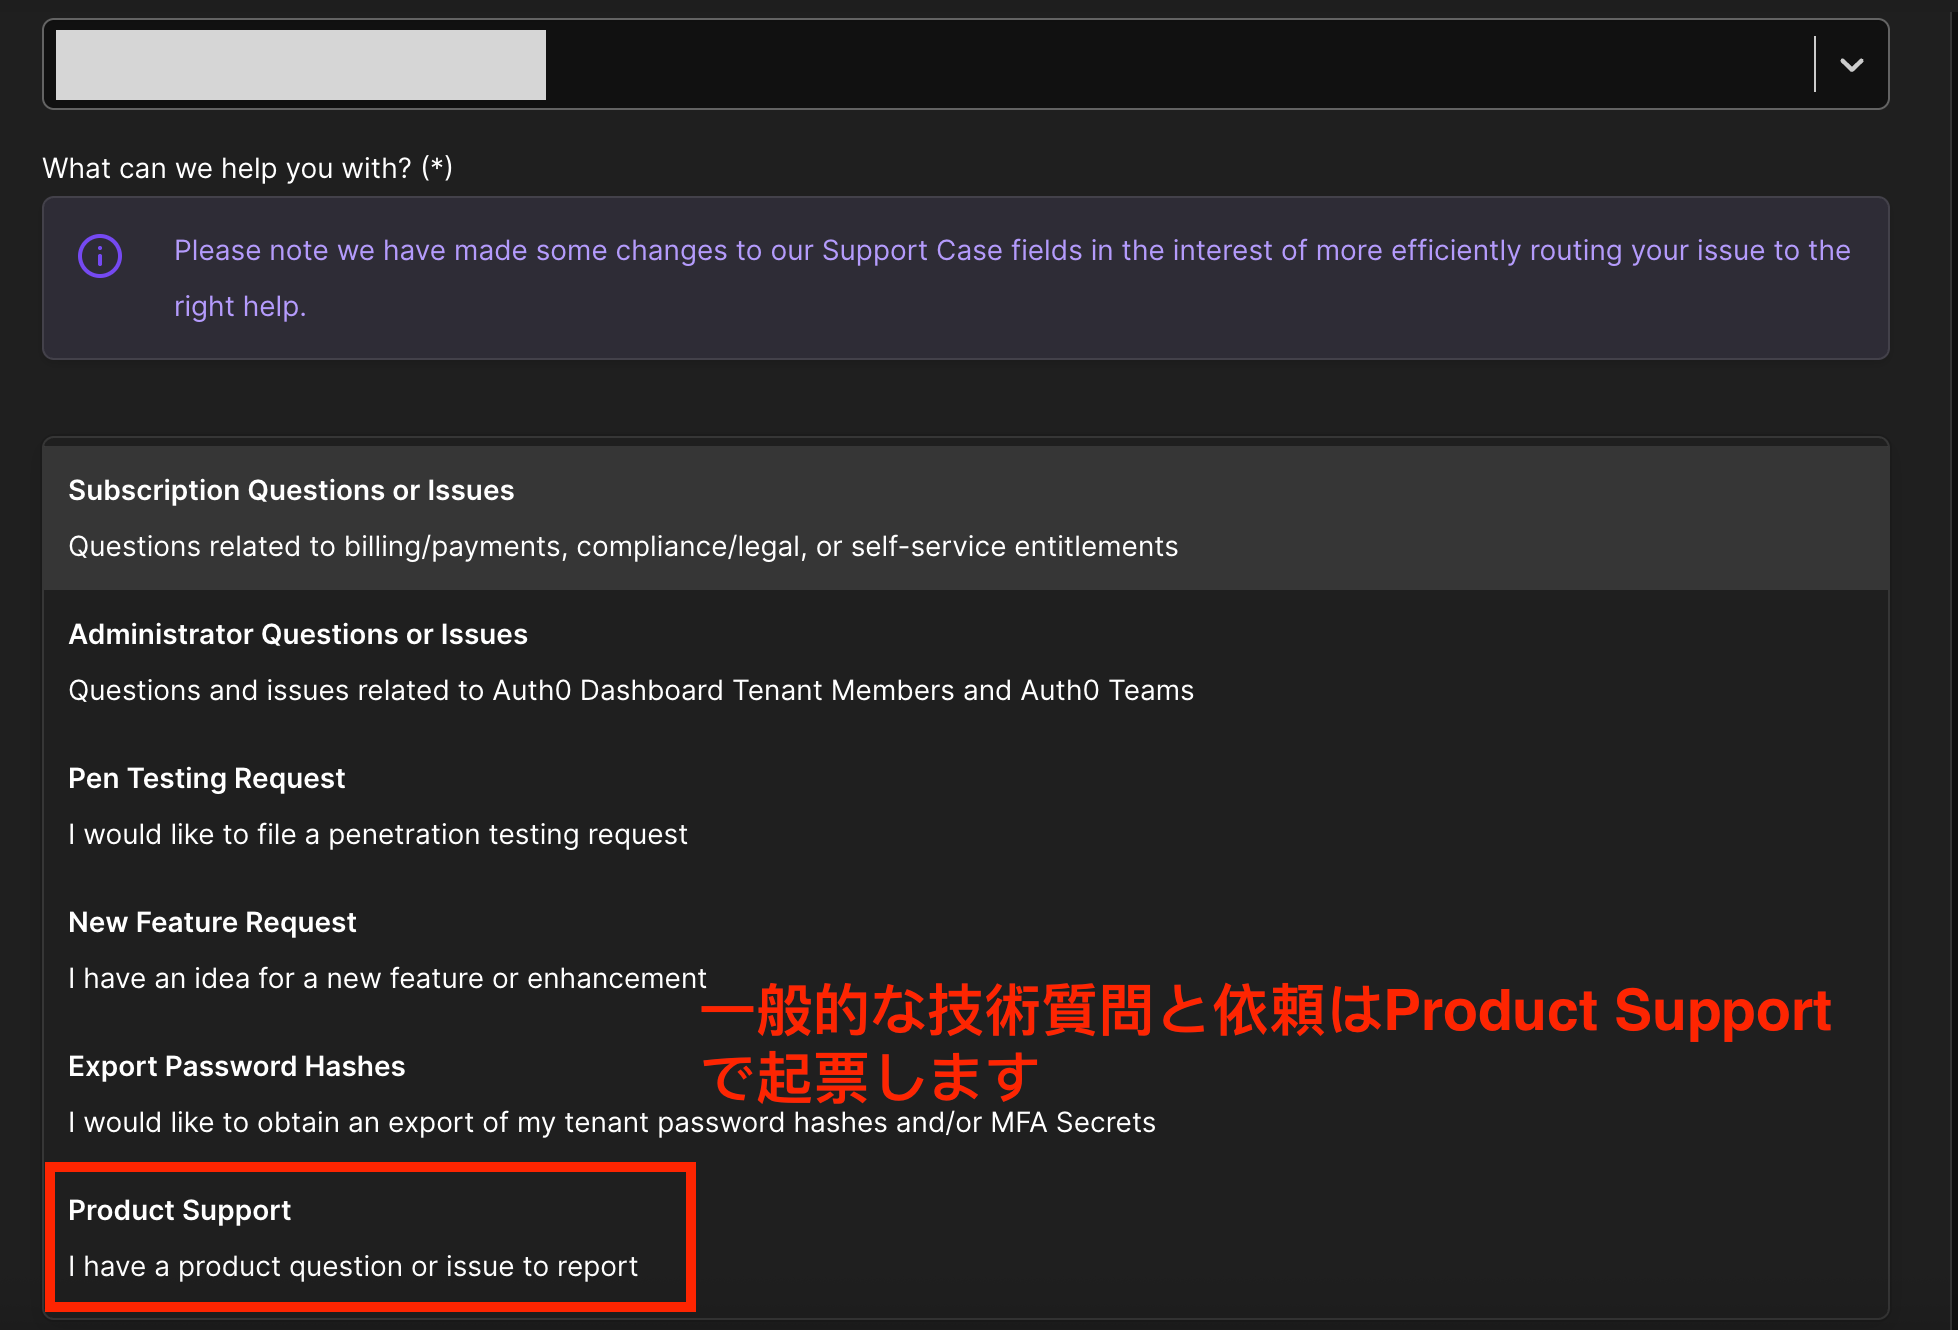Click Auth0 Dashboard Tenant Members description

(x=630, y=690)
